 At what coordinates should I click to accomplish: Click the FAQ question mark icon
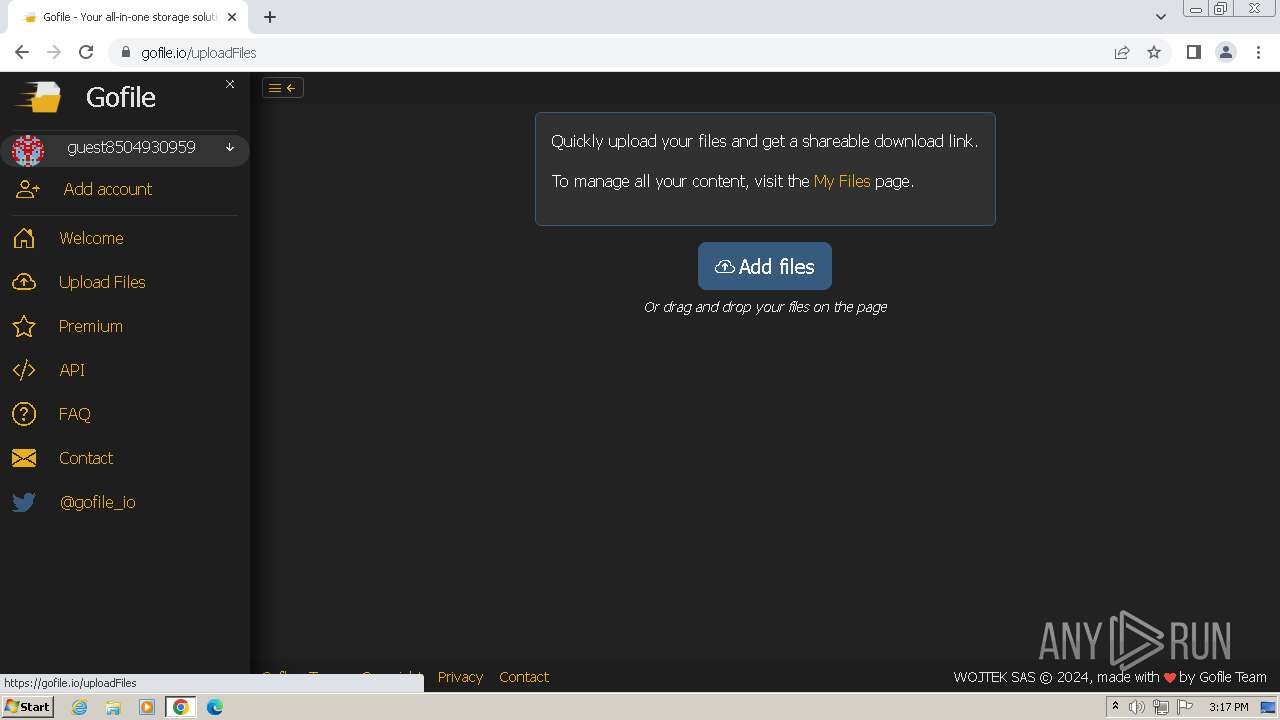click(x=24, y=414)
